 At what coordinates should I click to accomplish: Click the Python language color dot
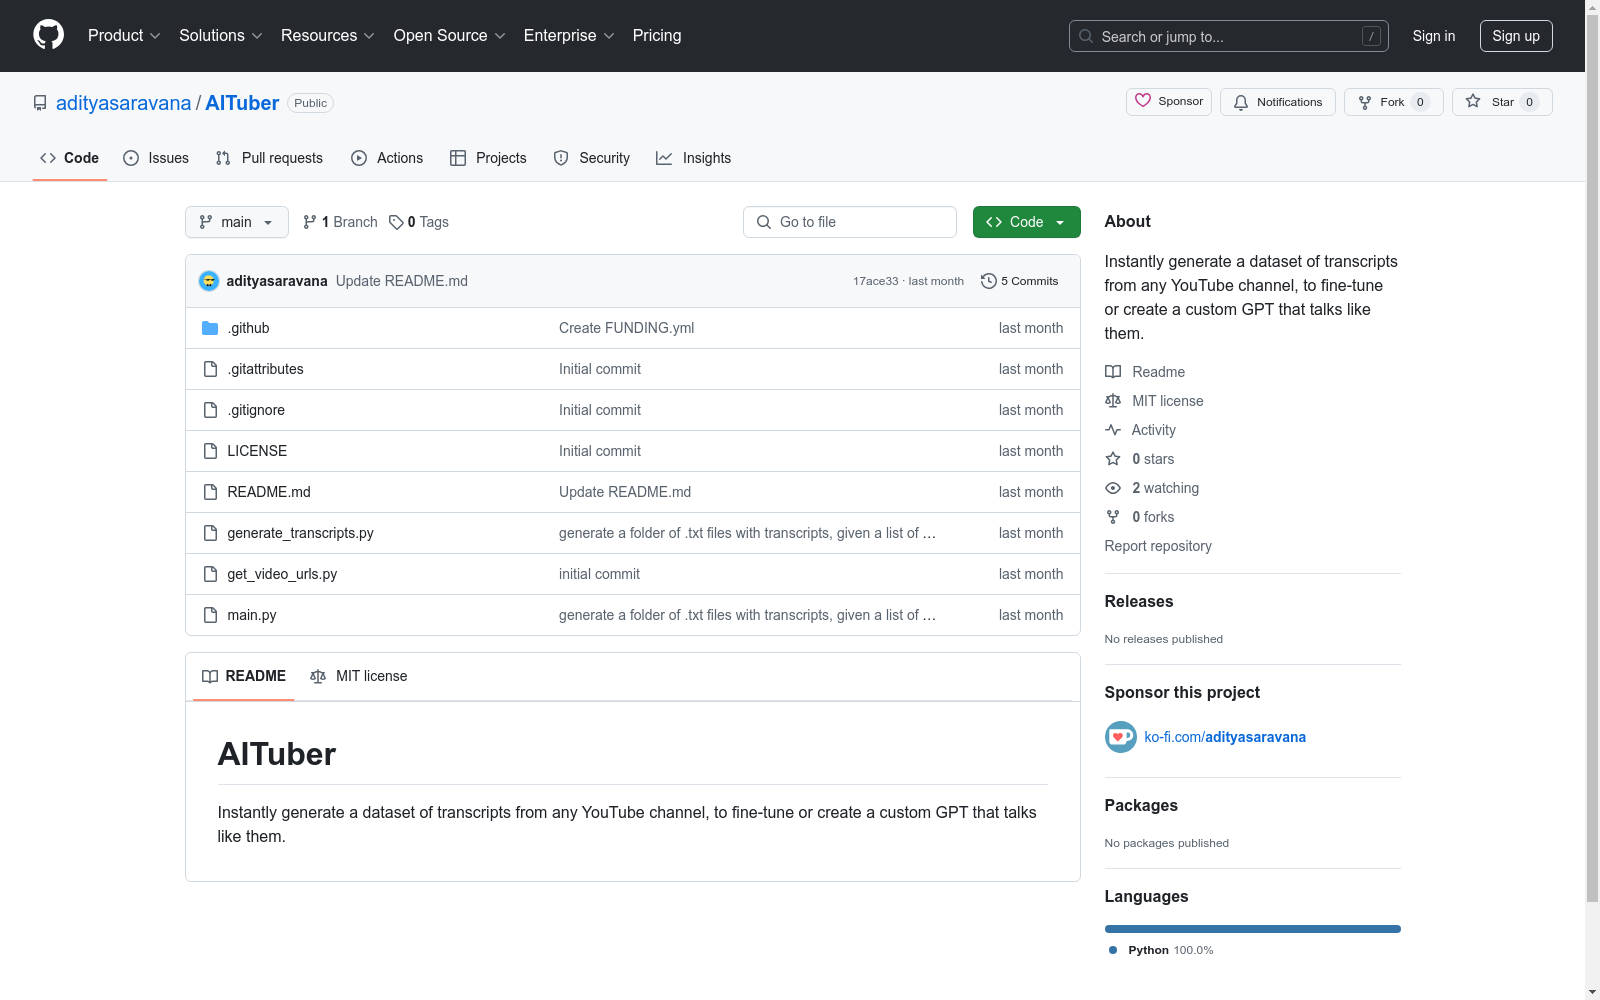point(1113,950)
